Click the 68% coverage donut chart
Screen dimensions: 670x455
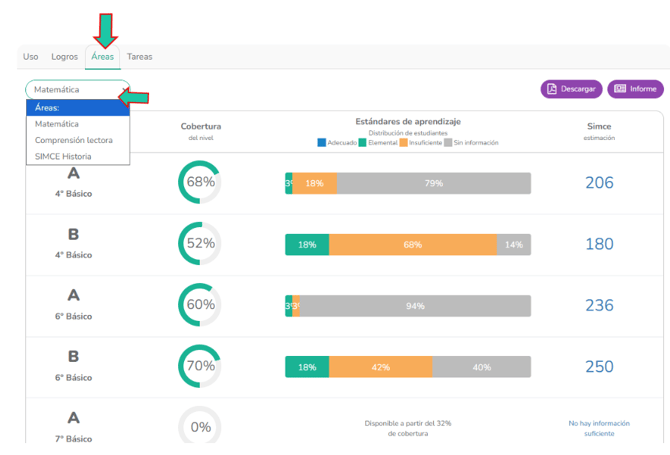[200, 182]
